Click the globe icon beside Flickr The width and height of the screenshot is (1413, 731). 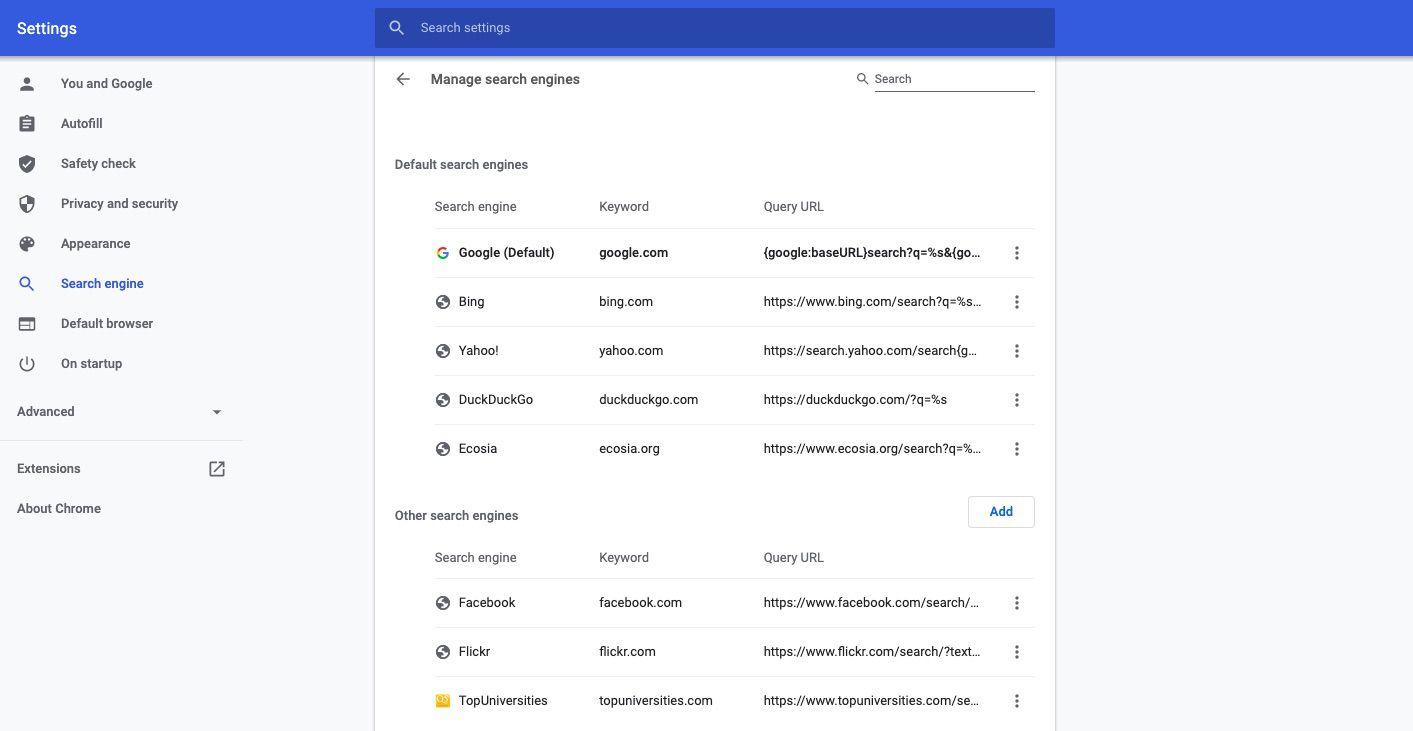[443, 652]
